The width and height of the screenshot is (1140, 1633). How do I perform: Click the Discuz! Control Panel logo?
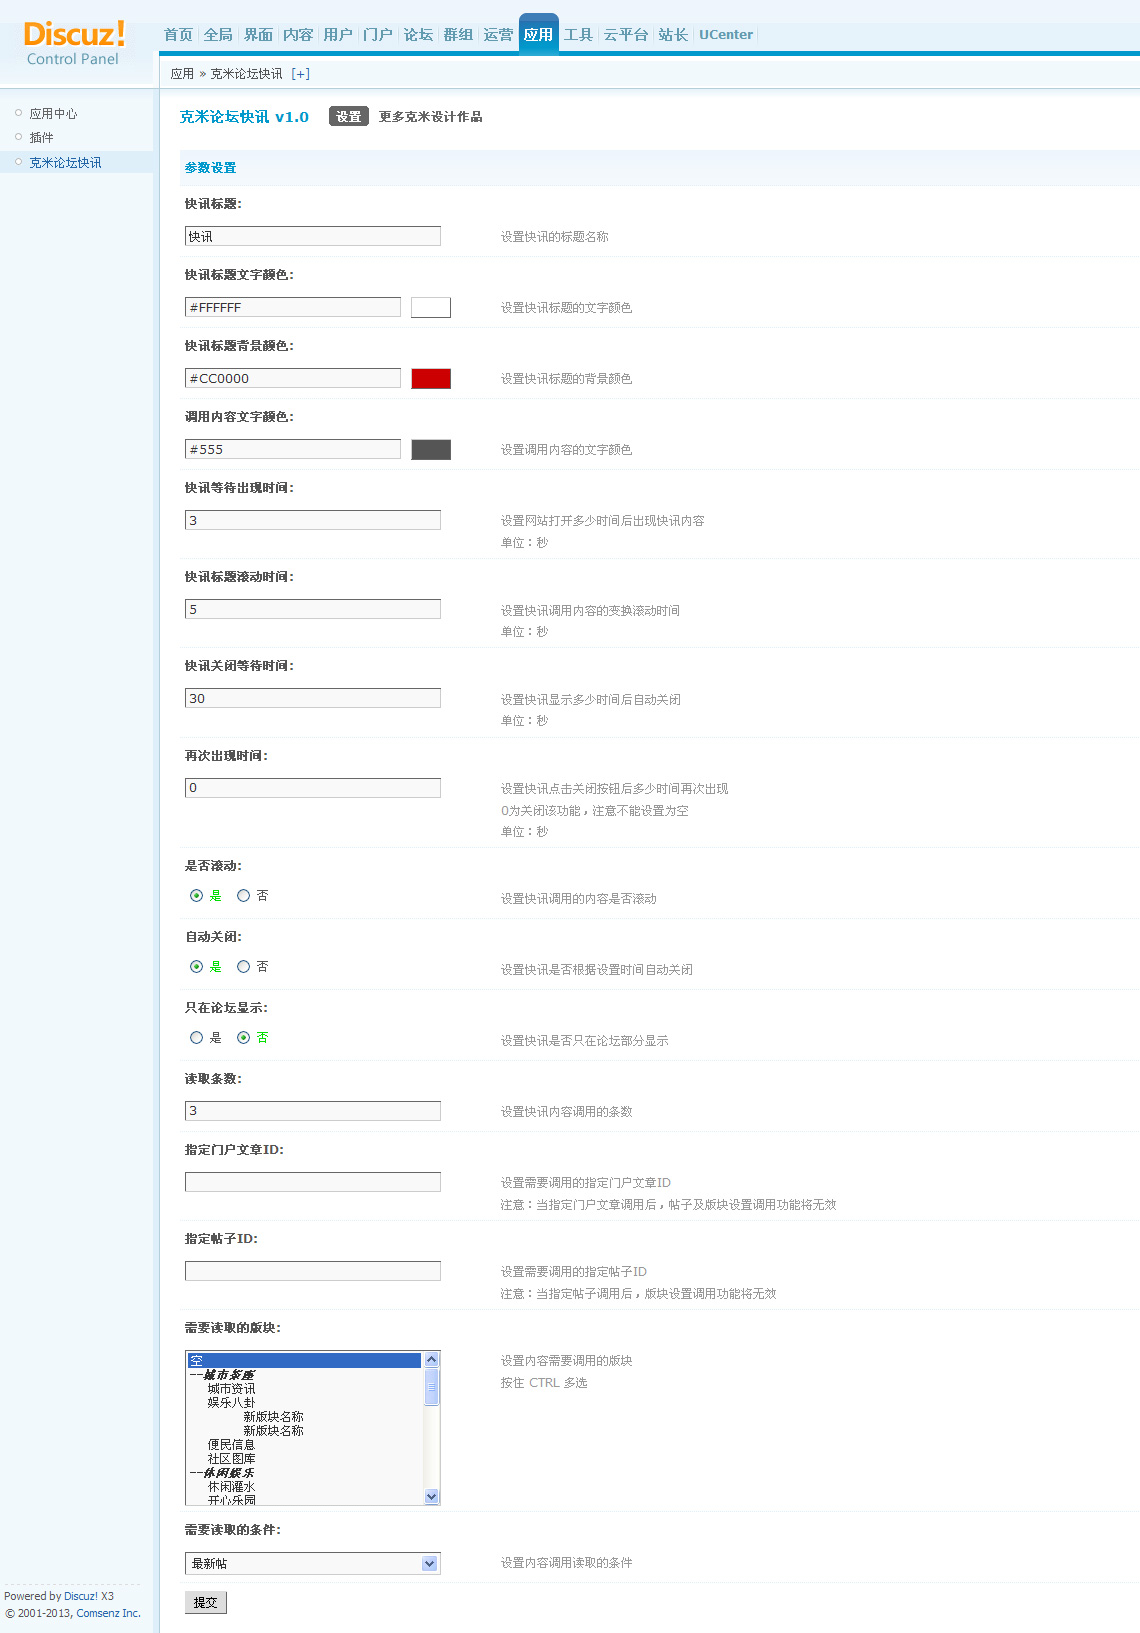pos(74,43)
